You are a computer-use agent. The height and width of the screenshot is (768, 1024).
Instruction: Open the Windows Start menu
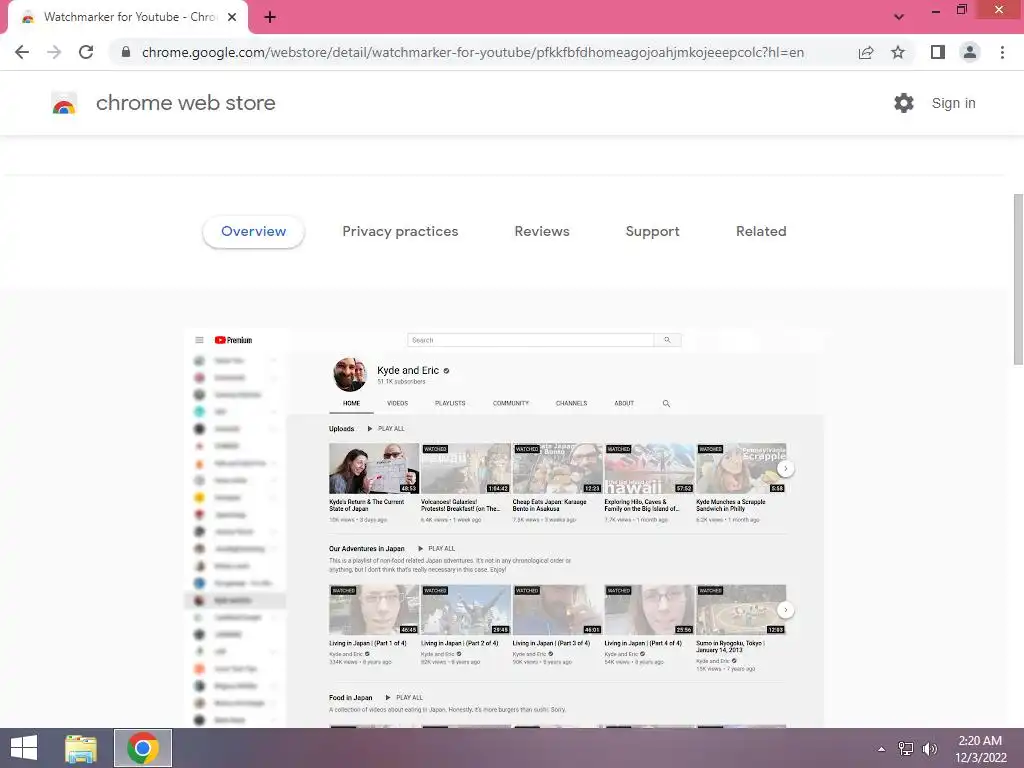[x=24, y=748]
